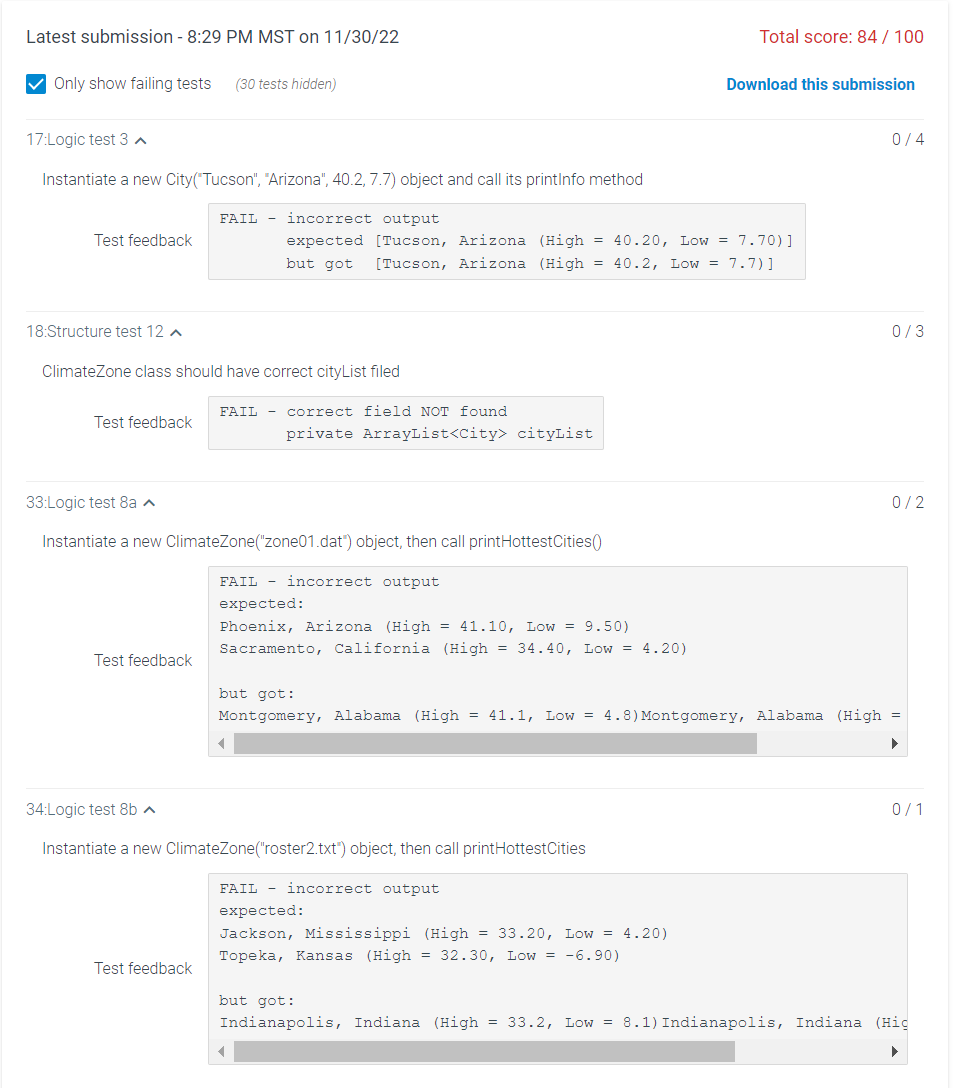Click the 0 / 3 score for Structure test 12
Viewport: 955px width, 1088px height.
coord(908,332)
